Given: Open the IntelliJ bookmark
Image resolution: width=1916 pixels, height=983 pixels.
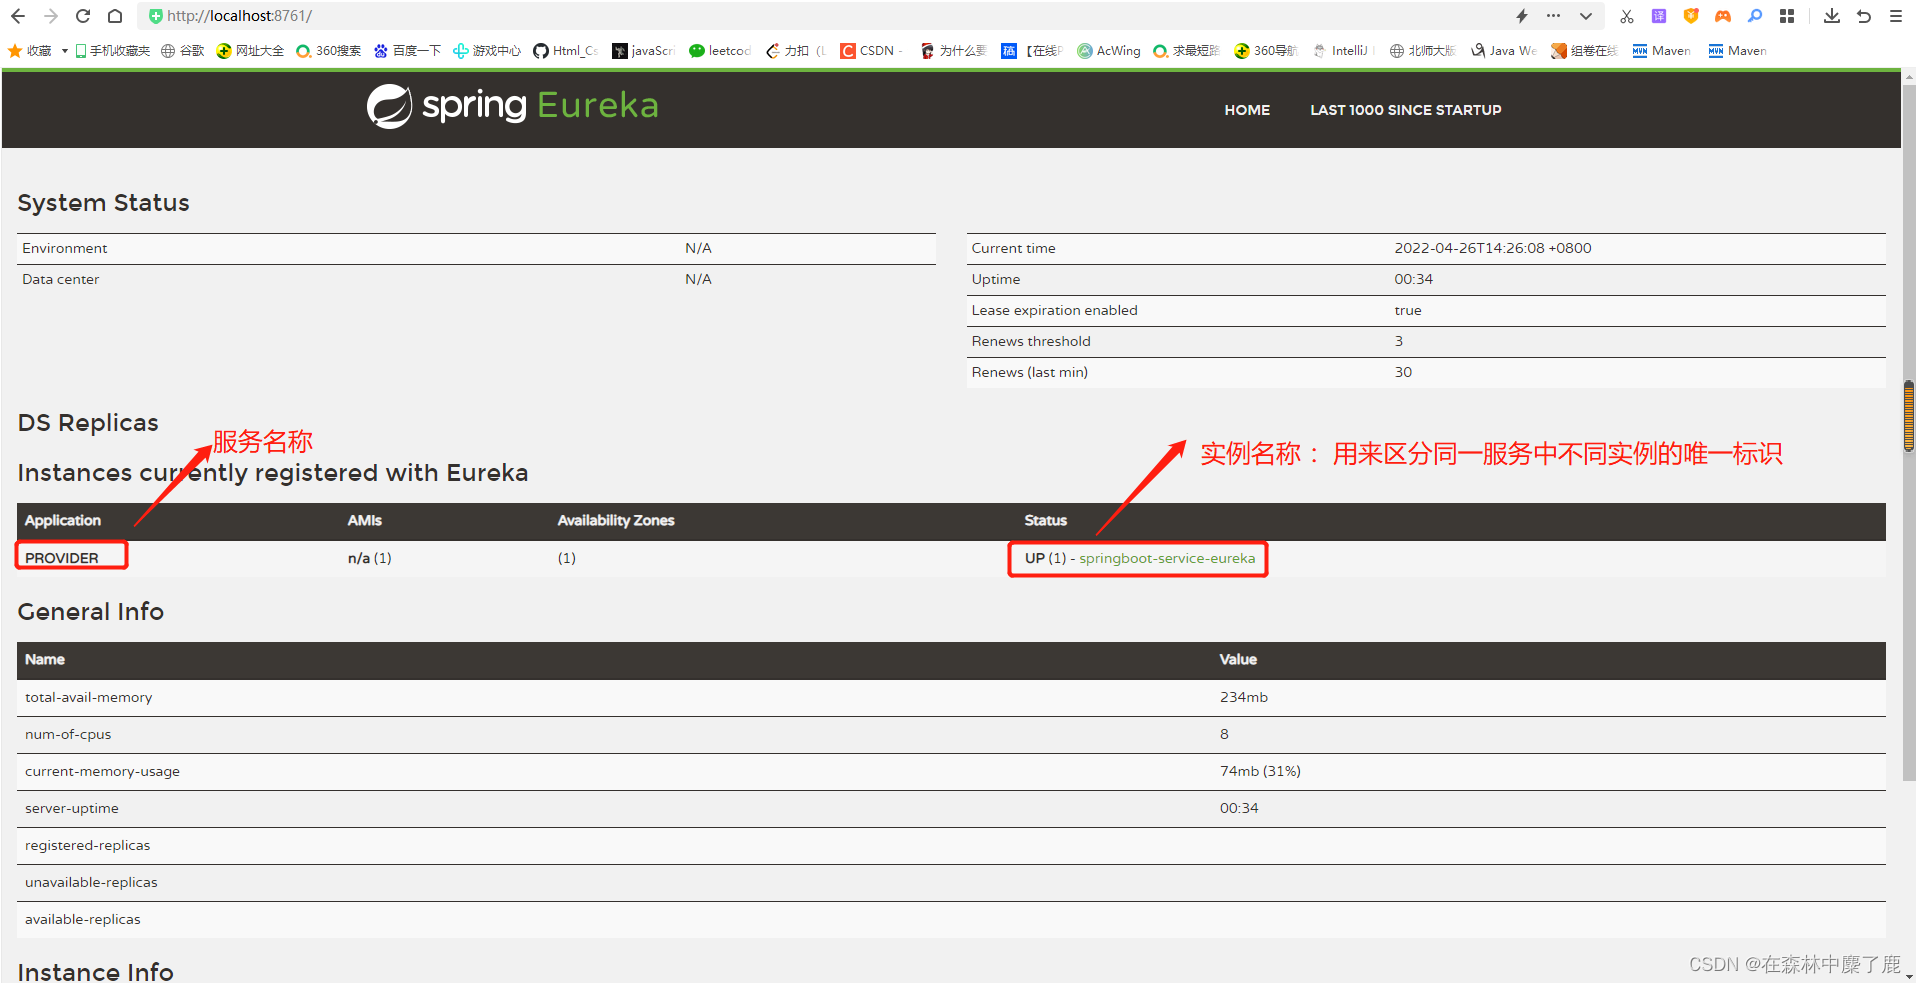Looking at the screenshot, I should pos(1341,51).
